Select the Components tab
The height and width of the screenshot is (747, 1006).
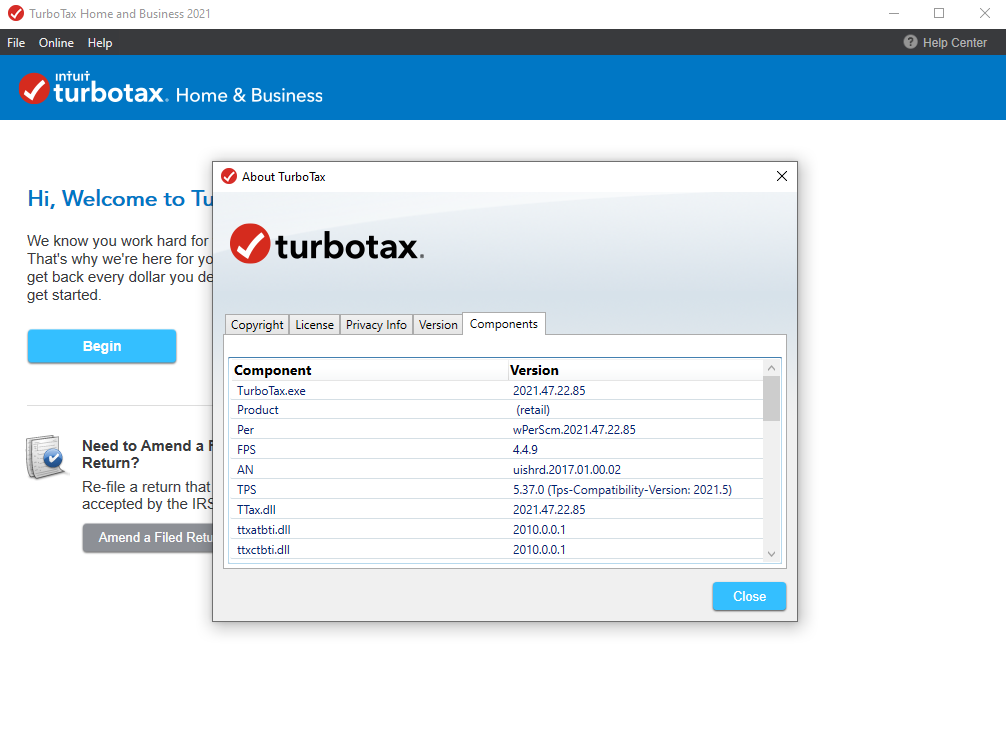point(504,324)
